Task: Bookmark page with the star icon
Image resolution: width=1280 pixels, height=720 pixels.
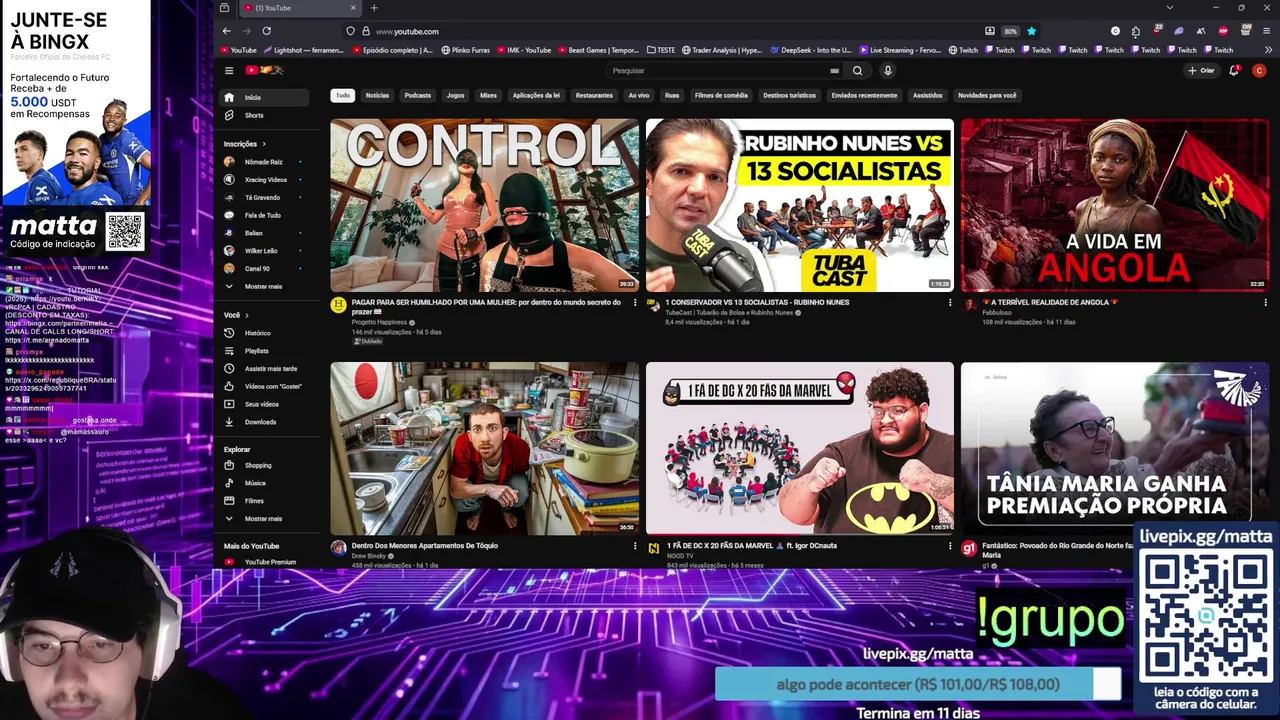Action: [x=1031, y=31]
